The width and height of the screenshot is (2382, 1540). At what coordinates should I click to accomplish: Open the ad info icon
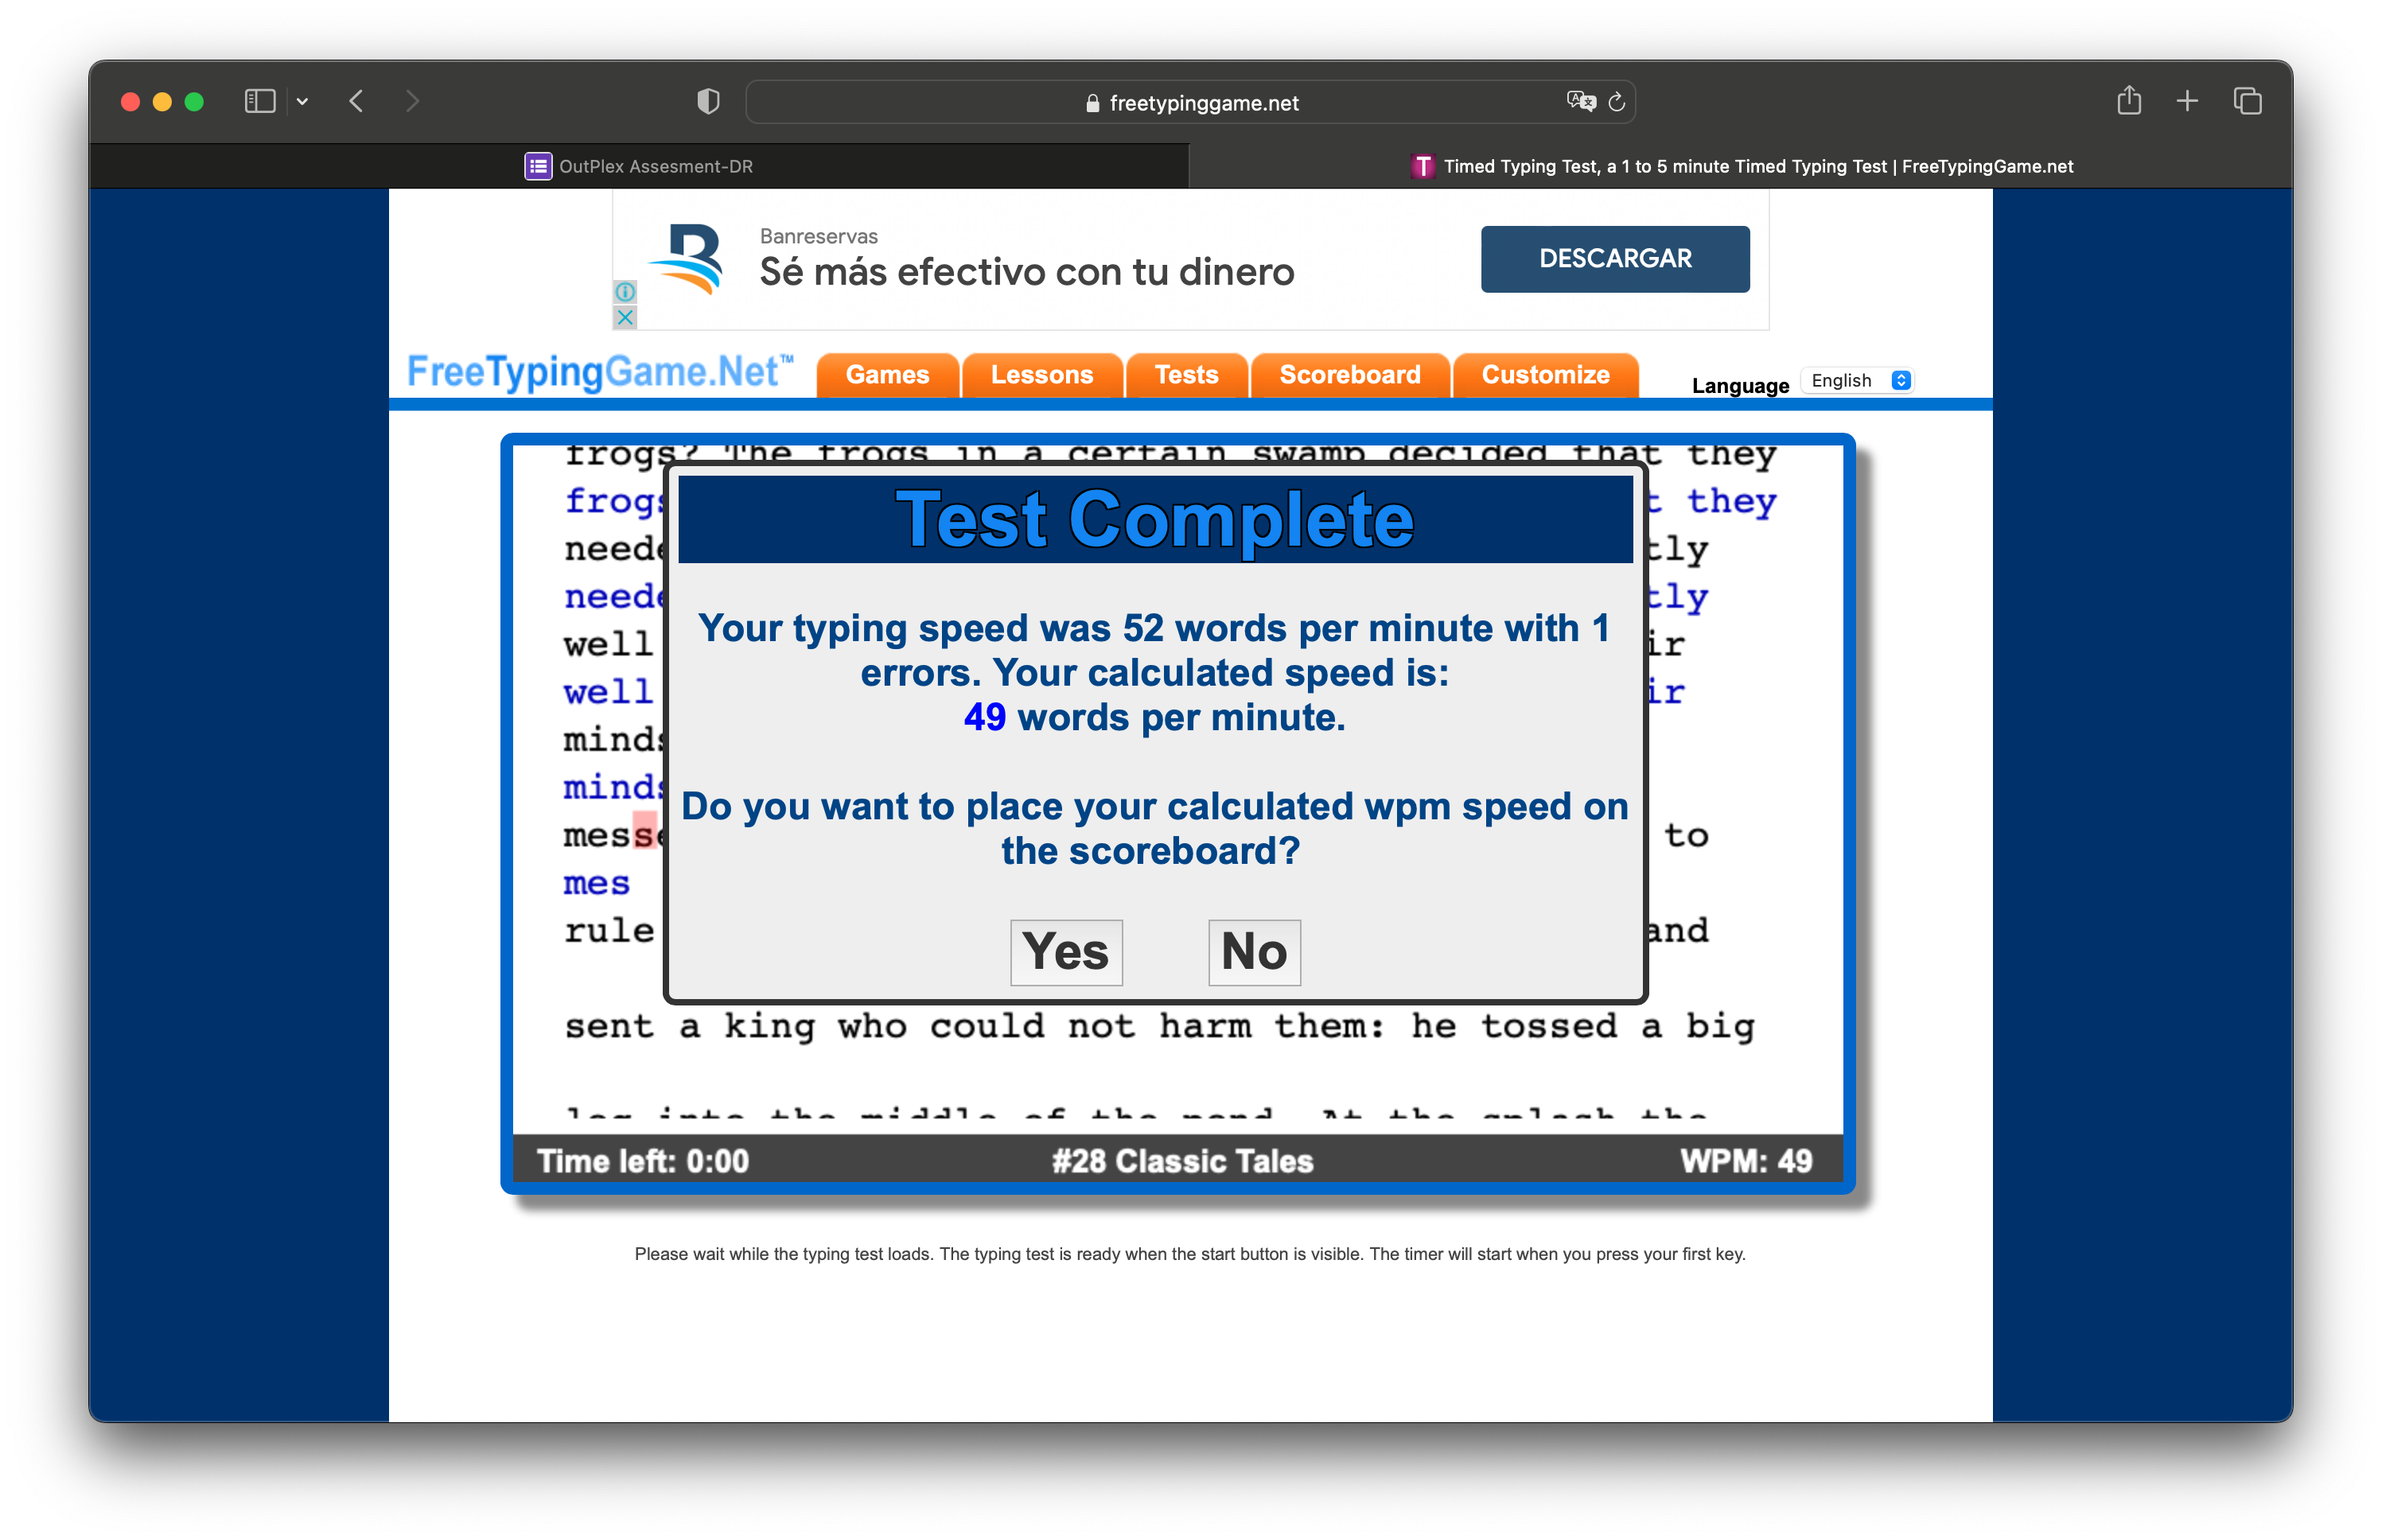click(625, 292)
